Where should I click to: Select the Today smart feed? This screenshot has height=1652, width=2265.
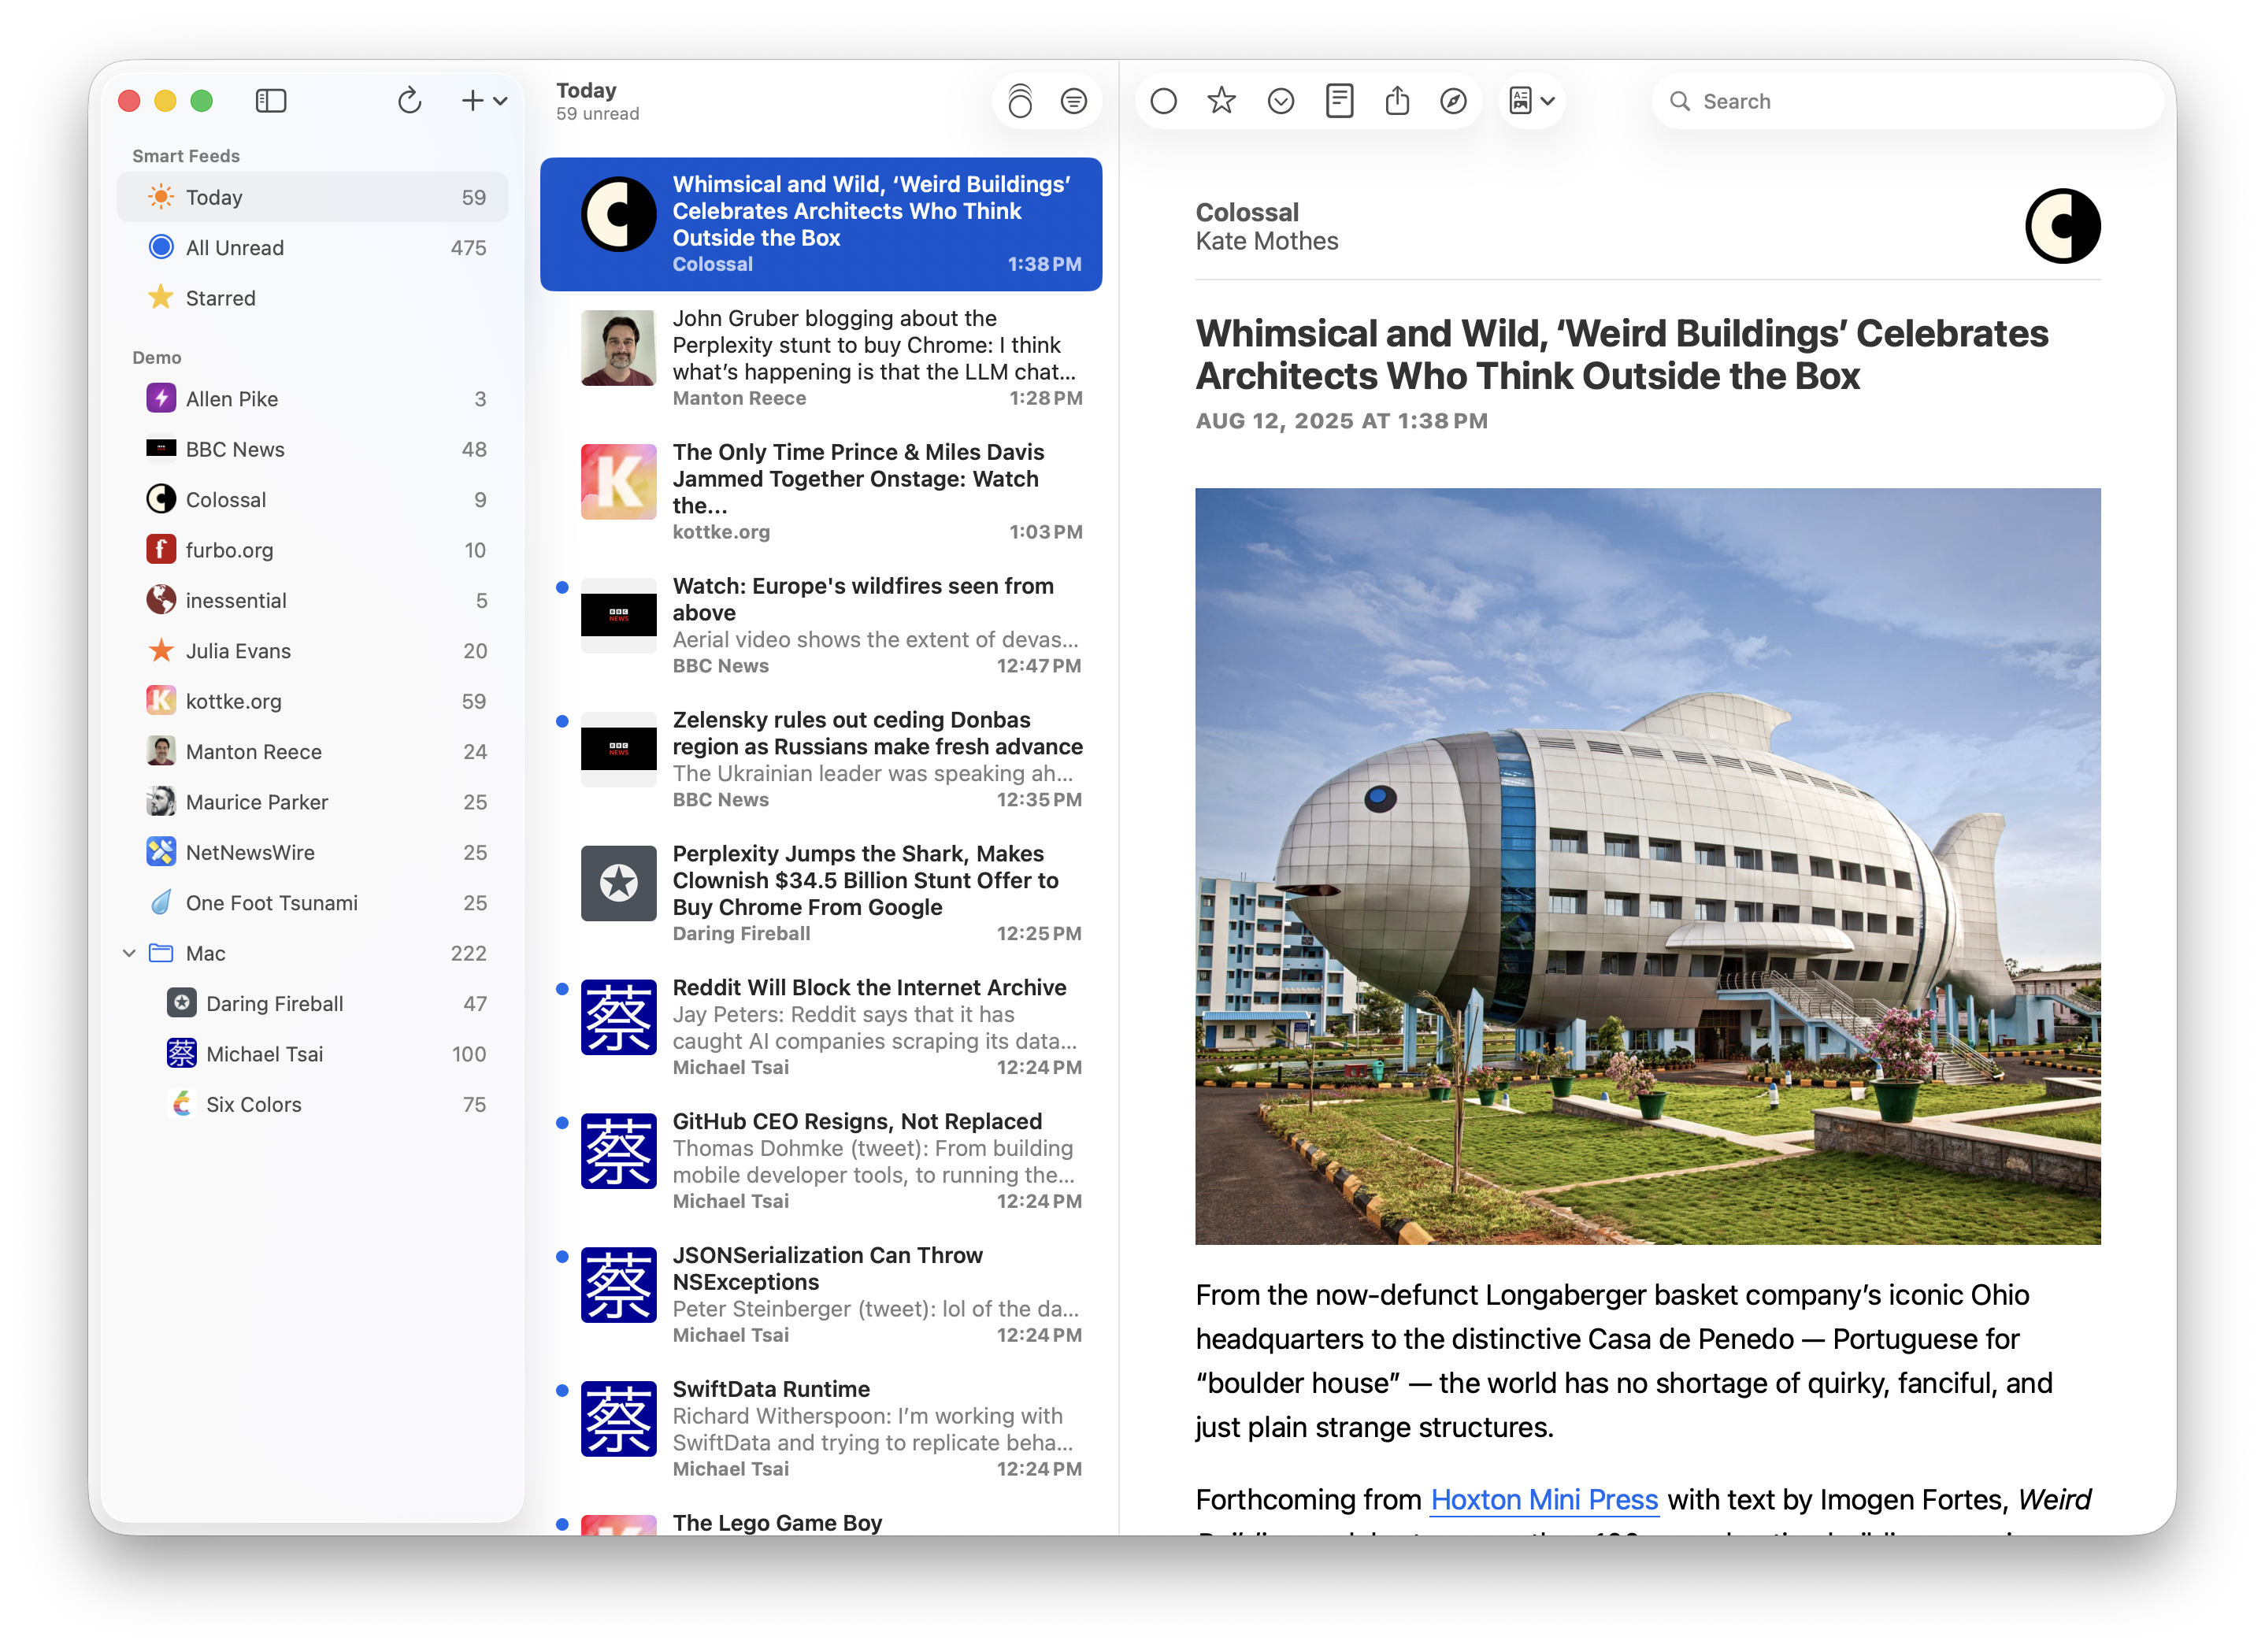click(x=312, y=197)
